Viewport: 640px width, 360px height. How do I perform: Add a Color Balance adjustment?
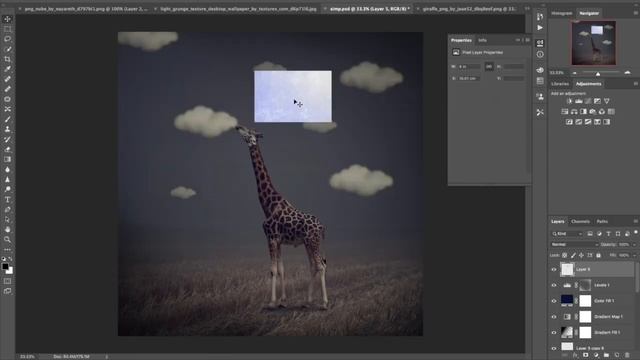574,111
